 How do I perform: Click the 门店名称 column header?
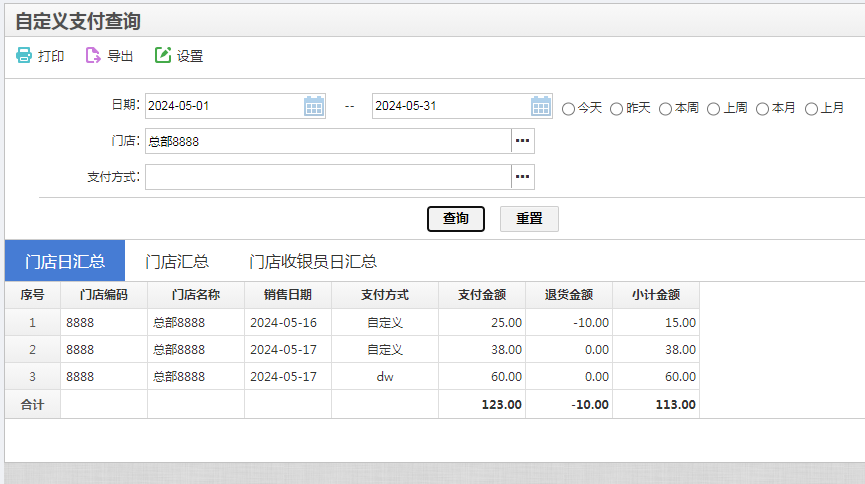[x=196, y=295]
